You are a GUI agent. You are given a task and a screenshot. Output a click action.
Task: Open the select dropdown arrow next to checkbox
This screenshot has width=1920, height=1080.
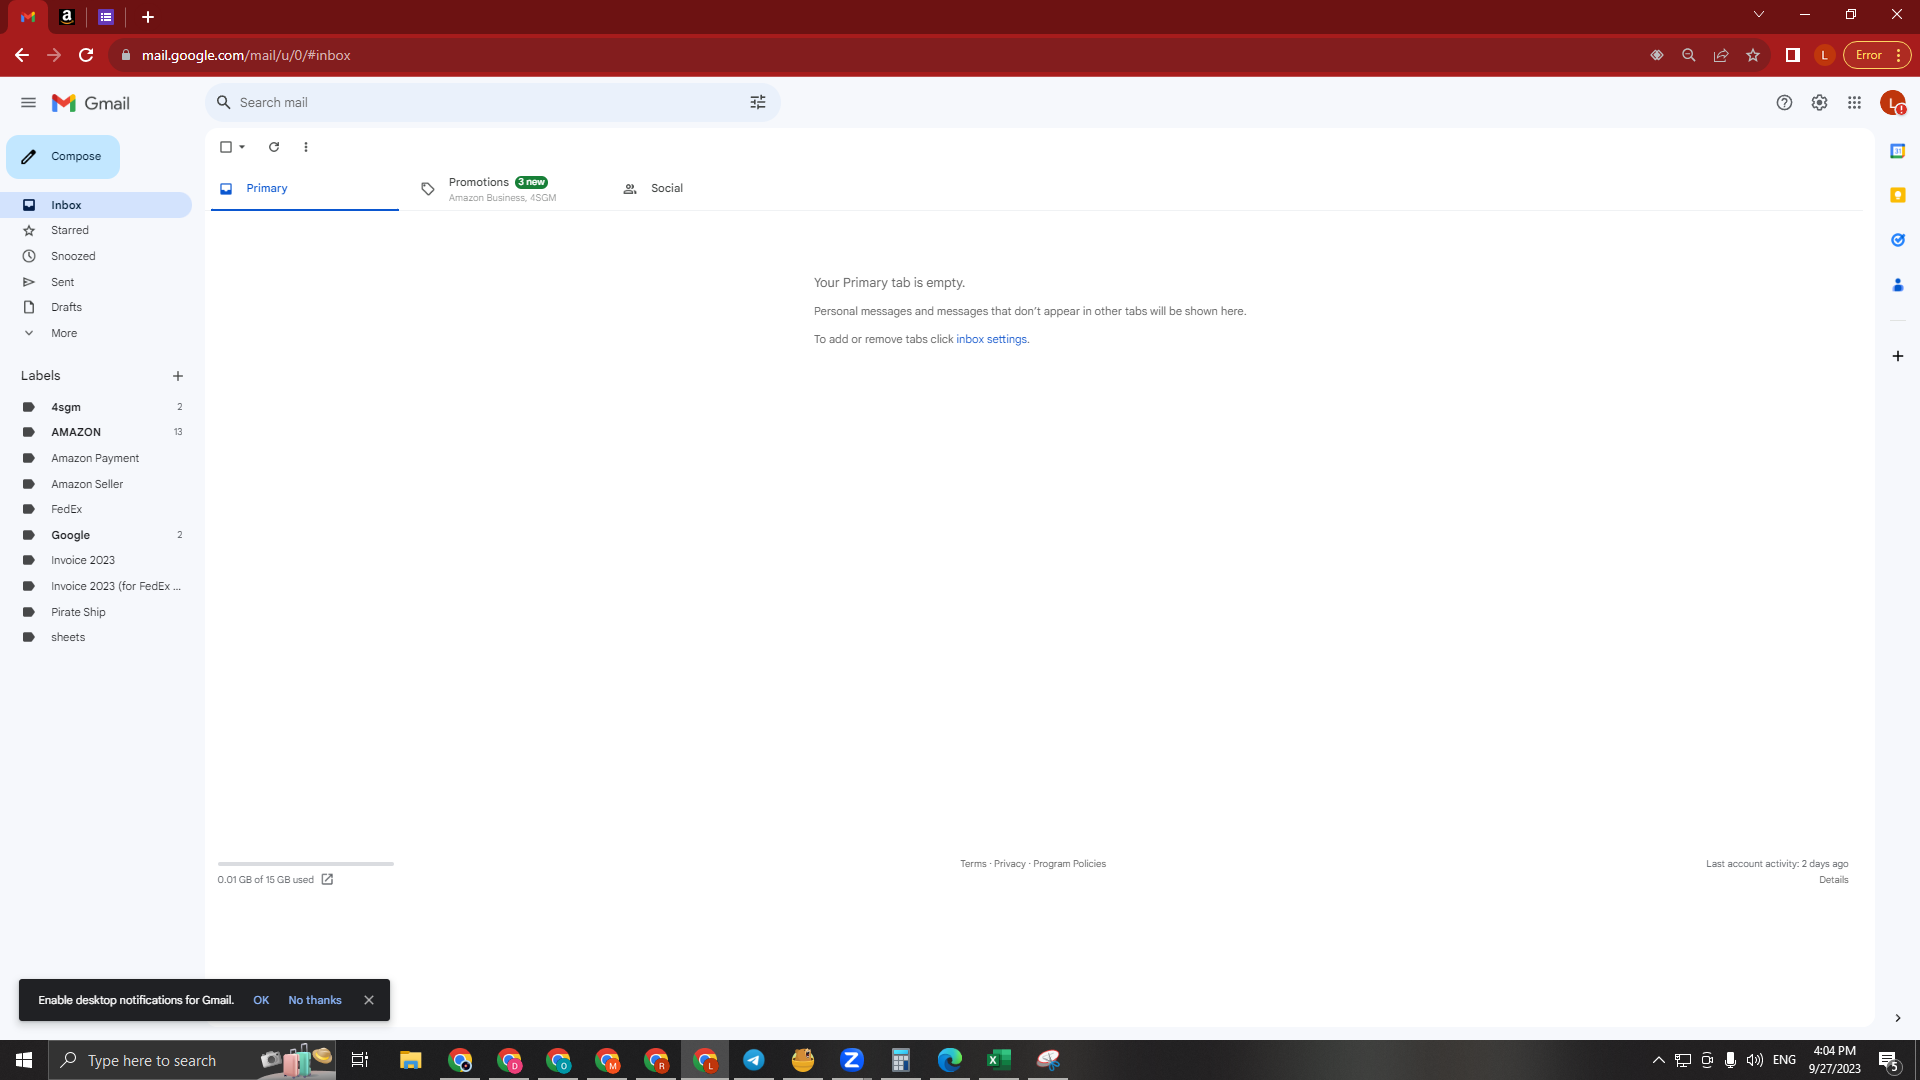tap(242, 147)
